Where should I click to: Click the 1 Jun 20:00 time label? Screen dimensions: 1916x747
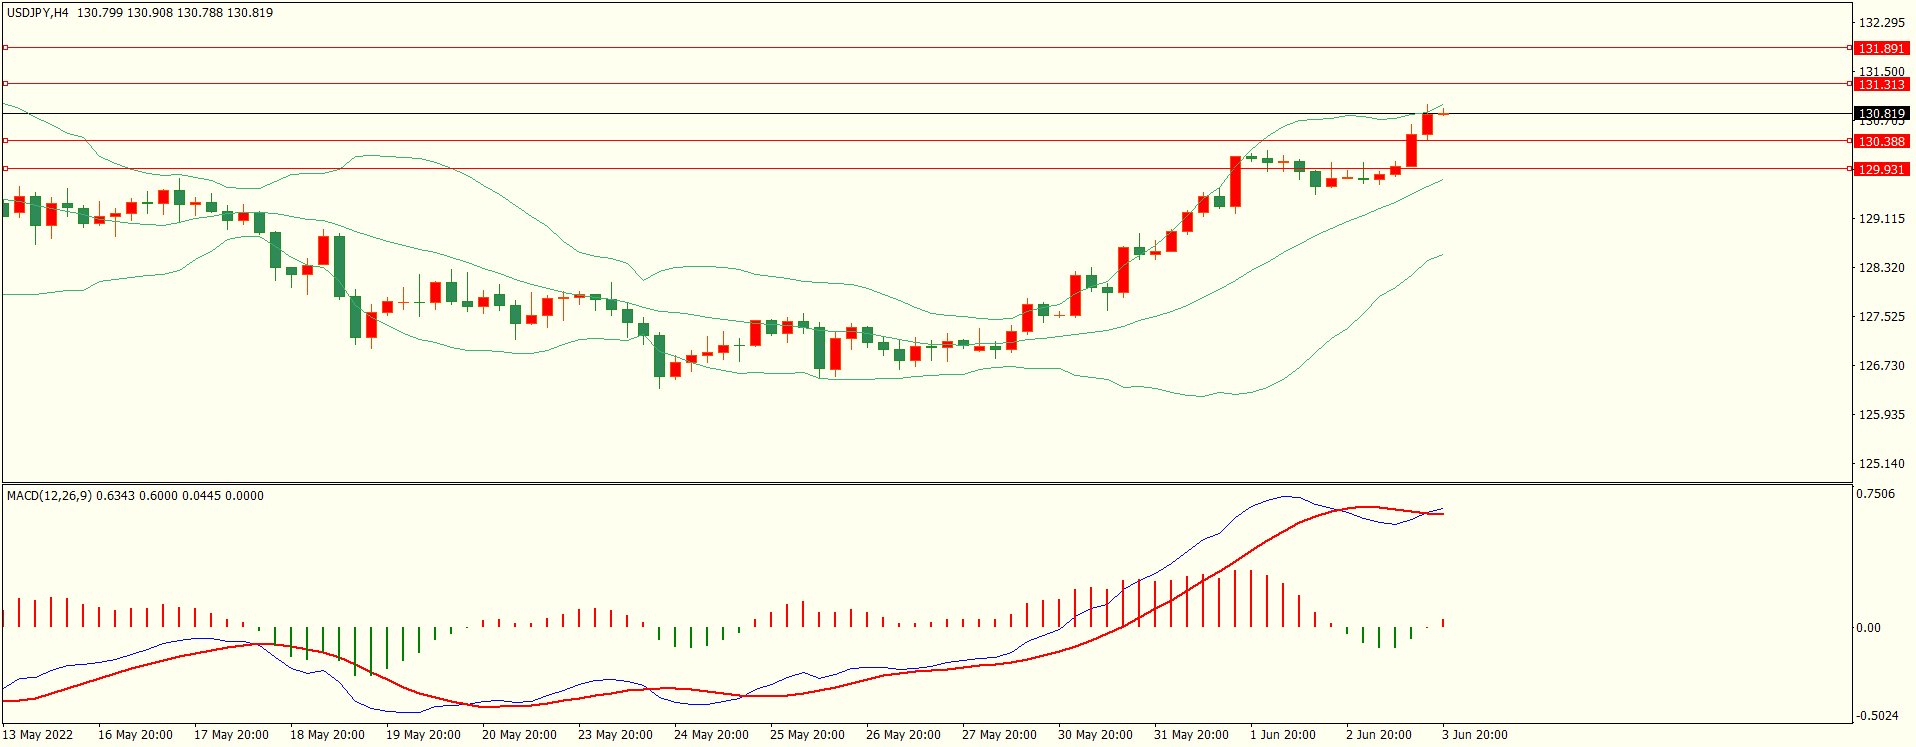(1283, 735)
